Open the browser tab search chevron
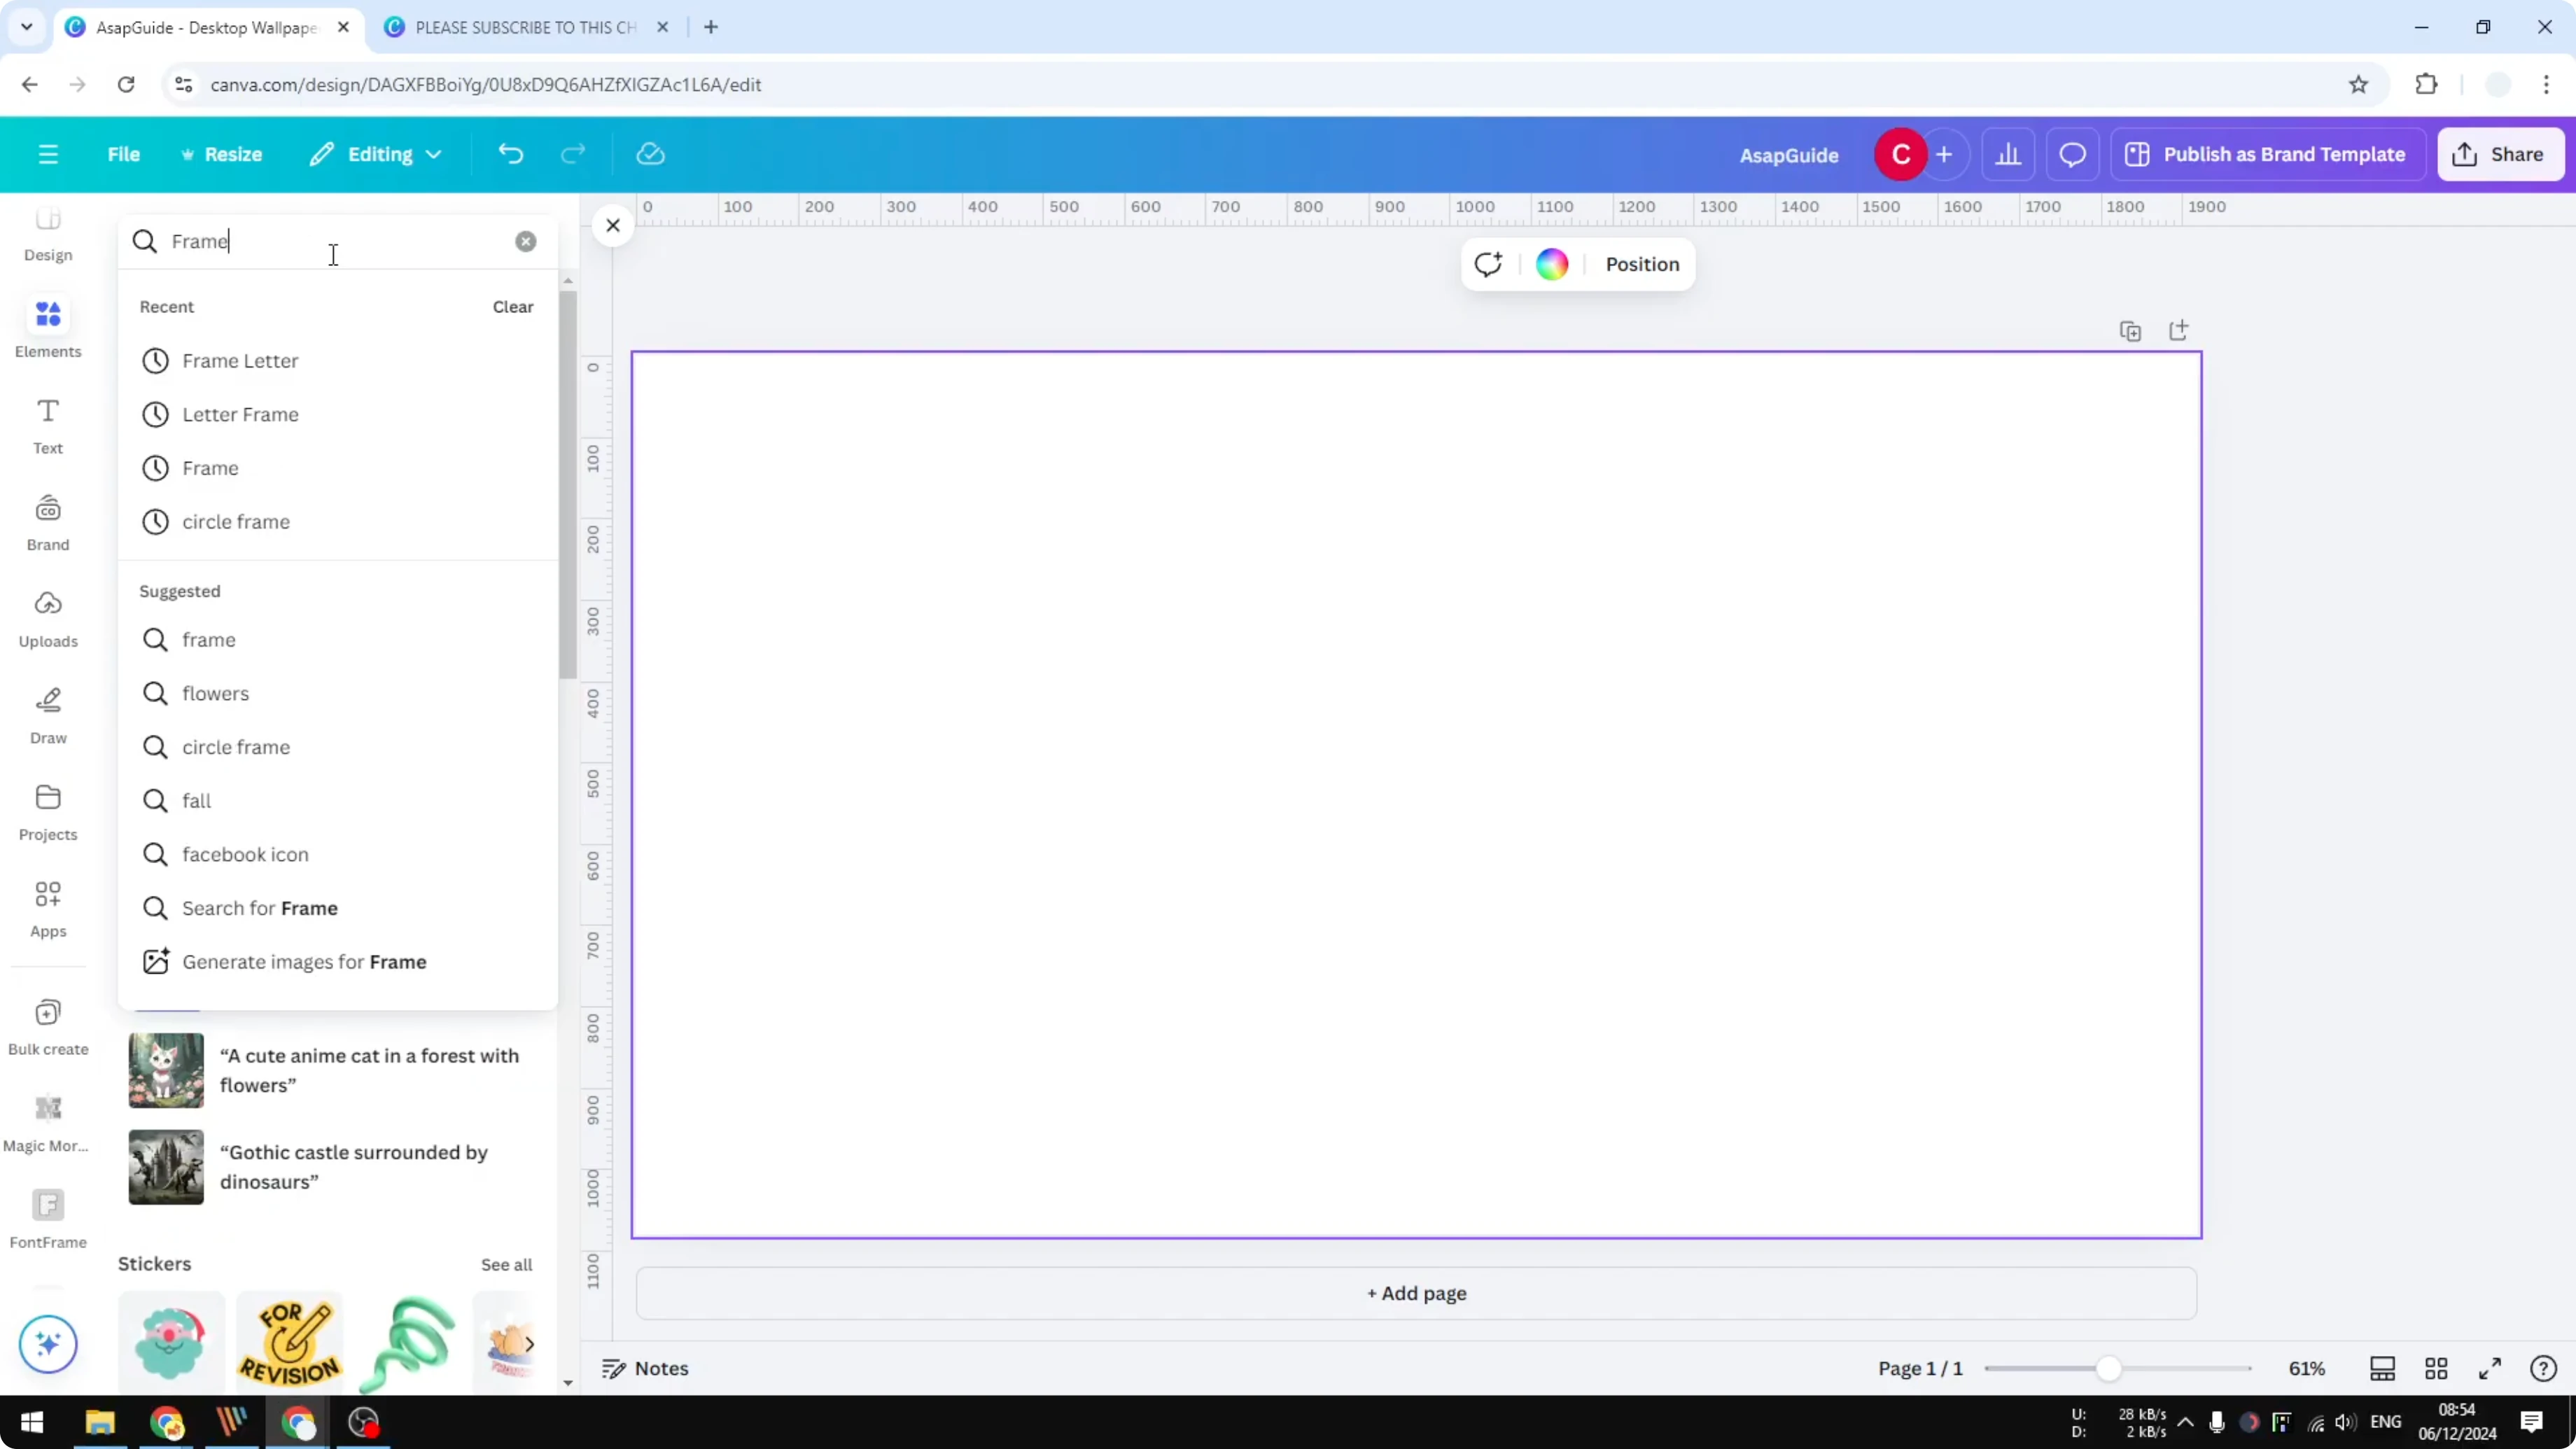Screen dimensions: 2576x1449 (x=27, y=27)
